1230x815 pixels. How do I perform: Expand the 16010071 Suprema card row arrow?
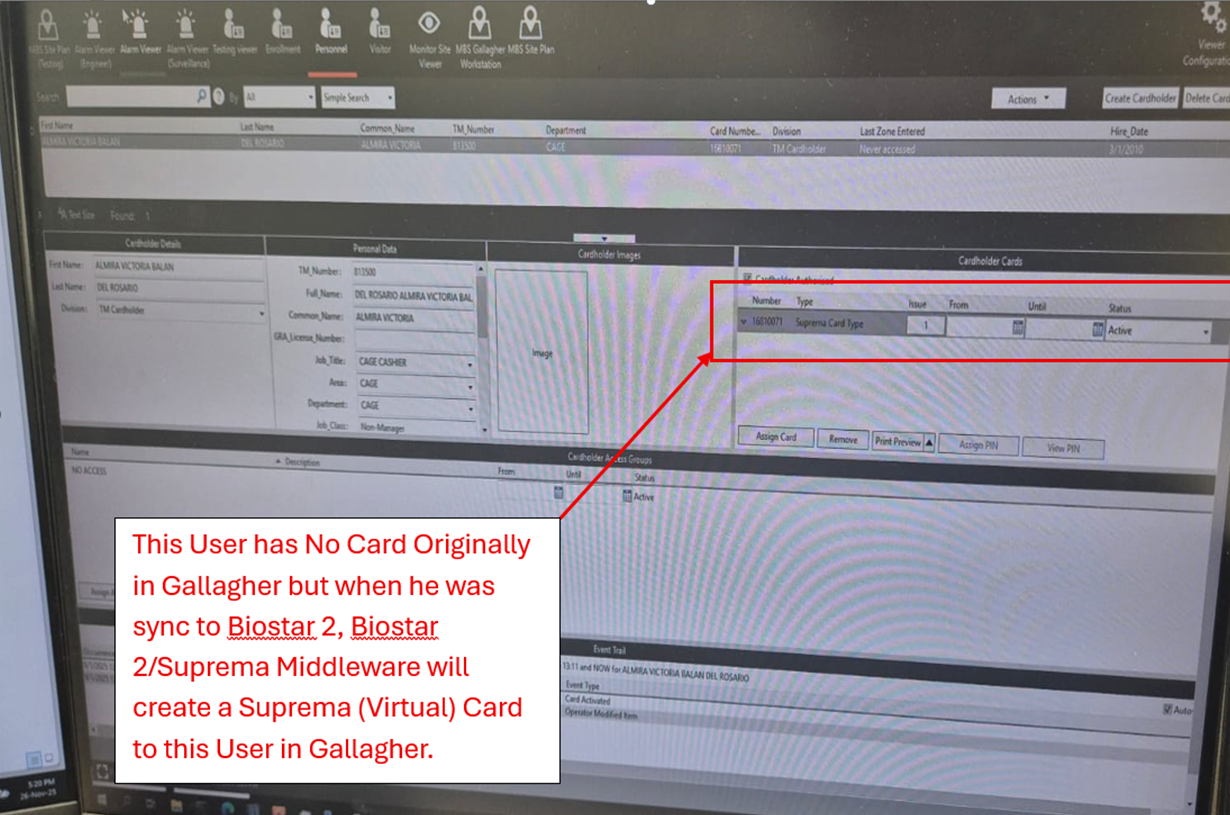[744, 323]
